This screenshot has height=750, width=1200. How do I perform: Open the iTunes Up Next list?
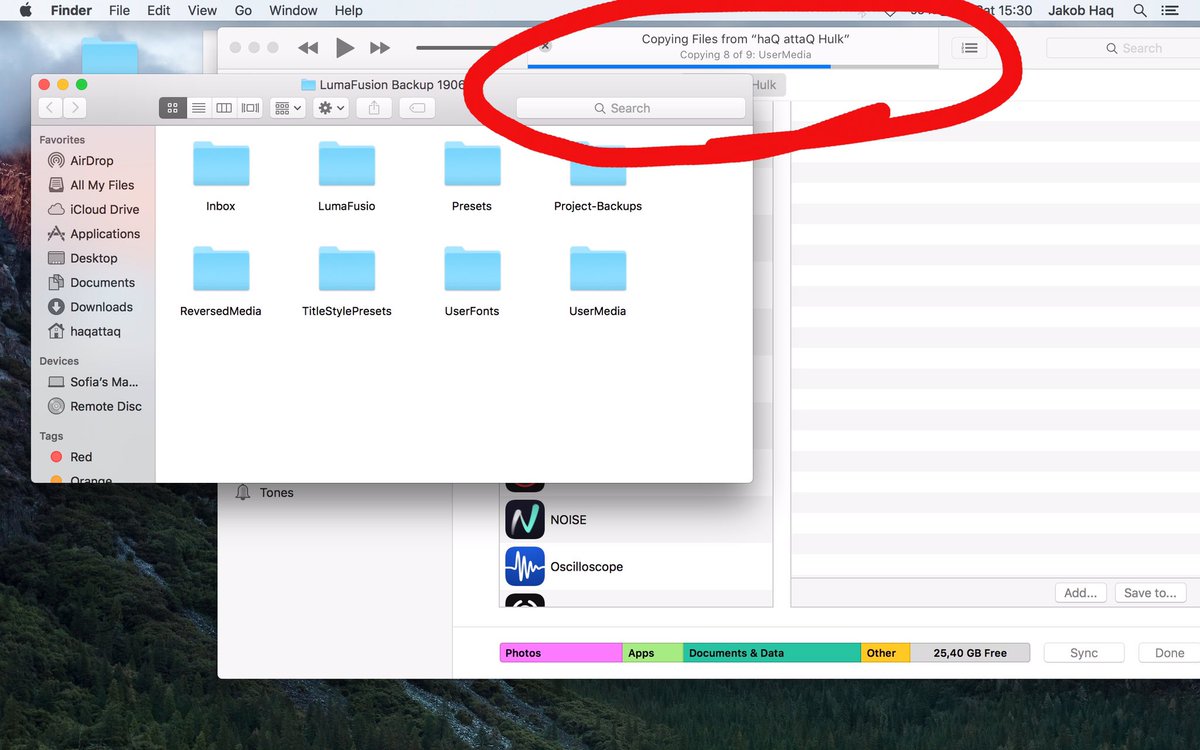pyautogui.click(x=970, y=48)
